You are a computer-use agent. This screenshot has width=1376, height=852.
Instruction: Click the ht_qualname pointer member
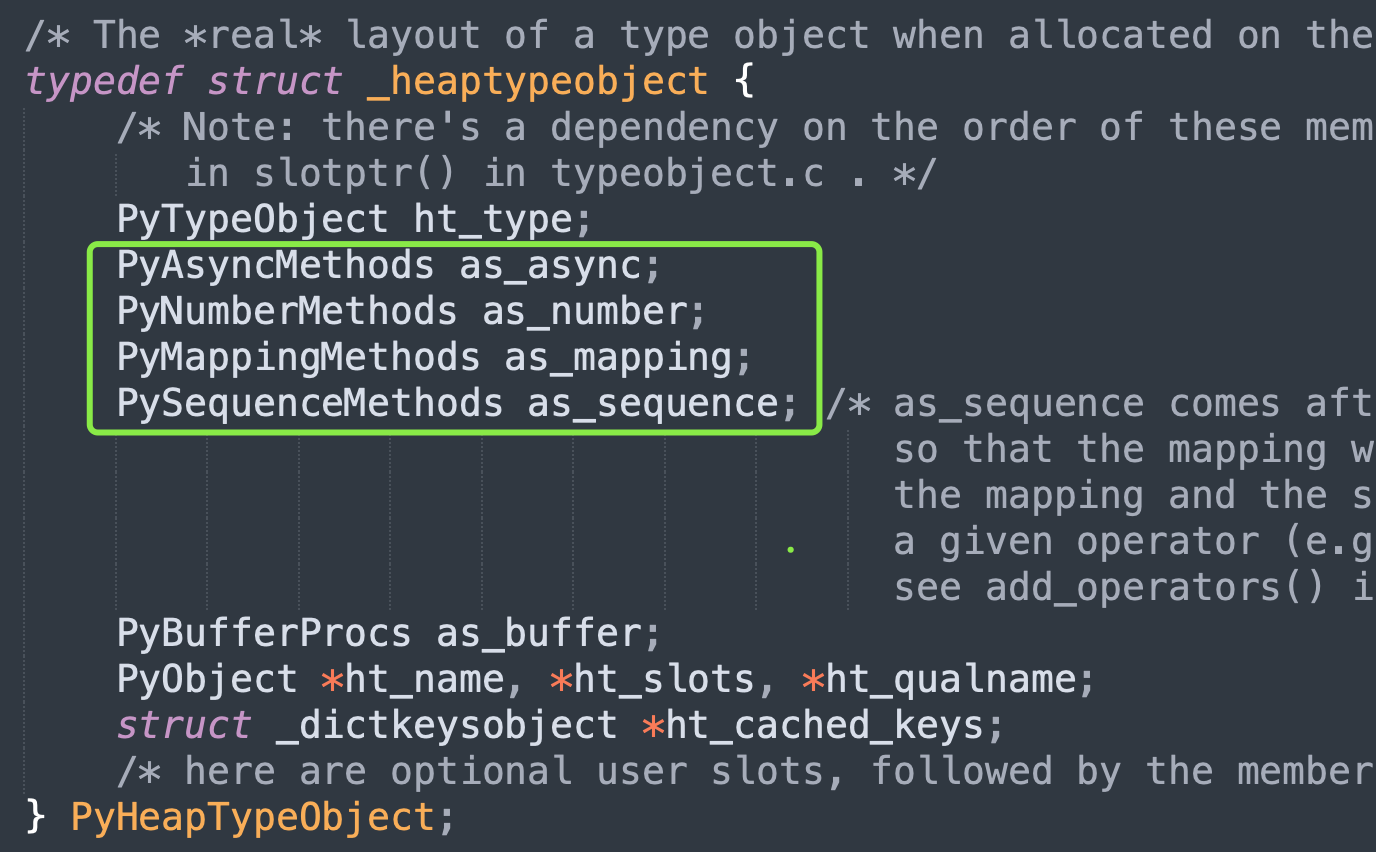pos(950,680)
